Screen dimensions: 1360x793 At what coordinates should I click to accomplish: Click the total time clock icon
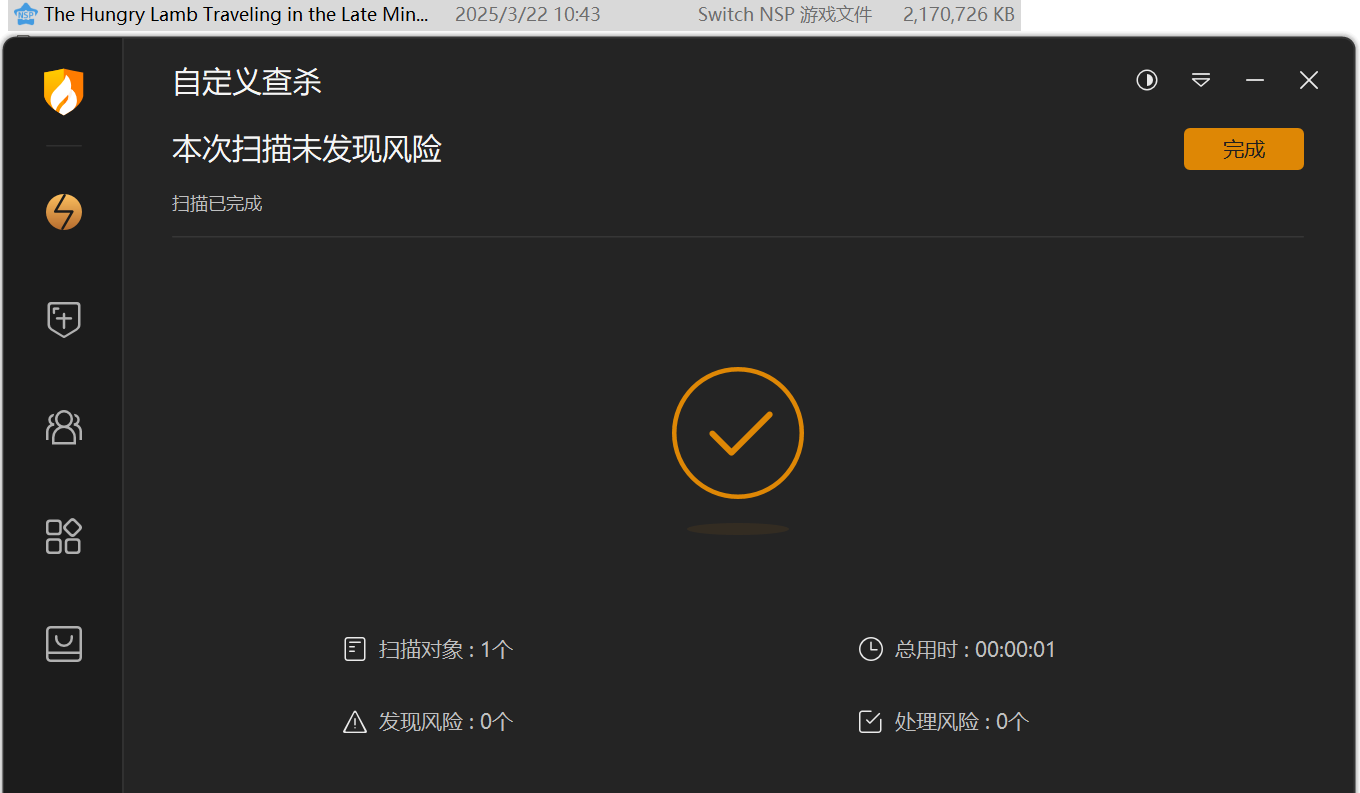click(x=871, y=650)
